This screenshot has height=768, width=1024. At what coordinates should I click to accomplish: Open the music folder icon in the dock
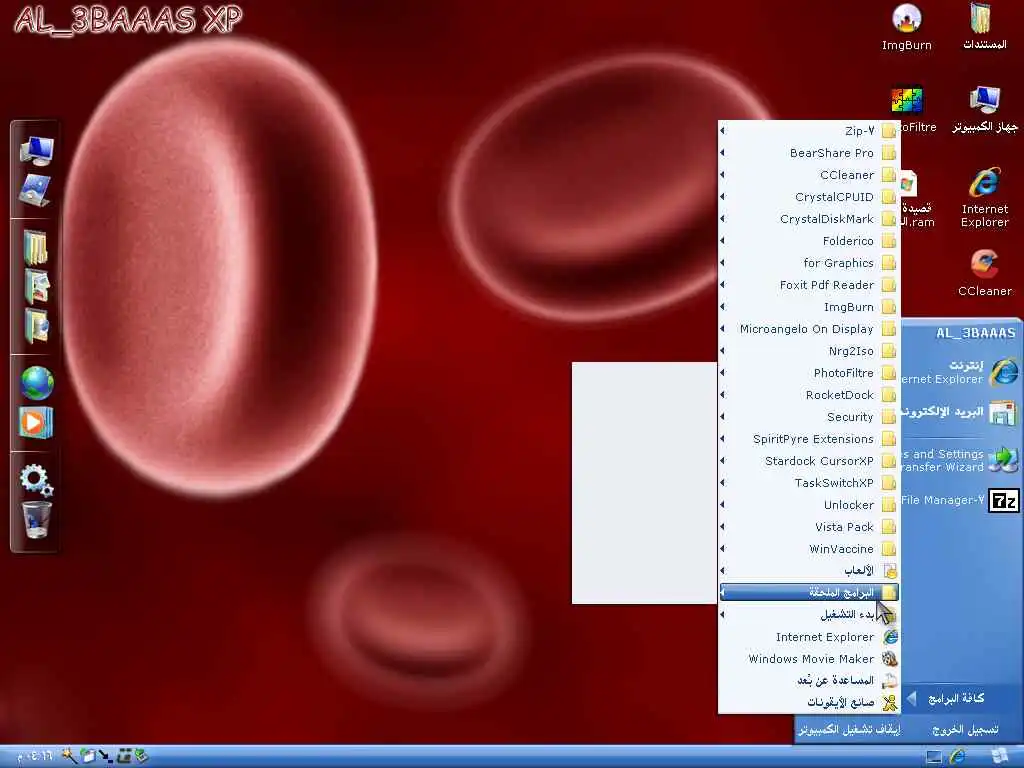pyautogui.click(x=37, y=325)
